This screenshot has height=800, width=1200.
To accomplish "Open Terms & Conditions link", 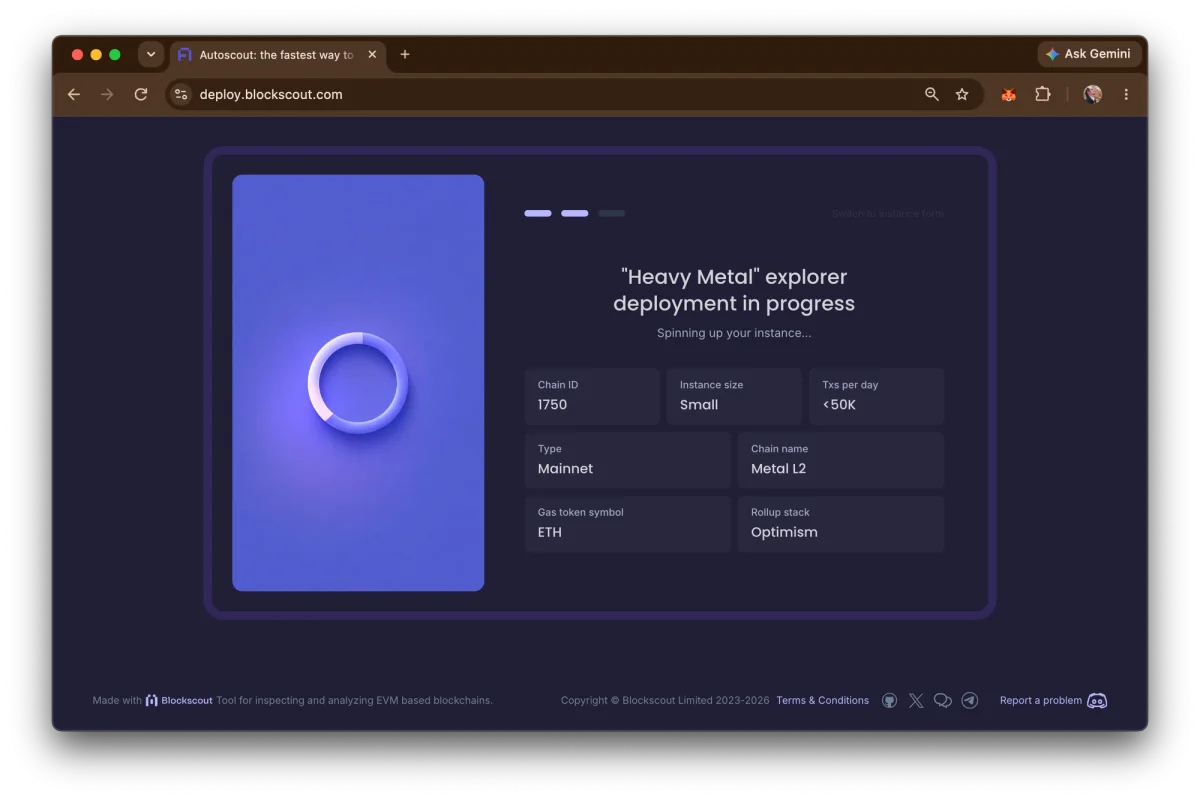I will [x=823, y=701].
